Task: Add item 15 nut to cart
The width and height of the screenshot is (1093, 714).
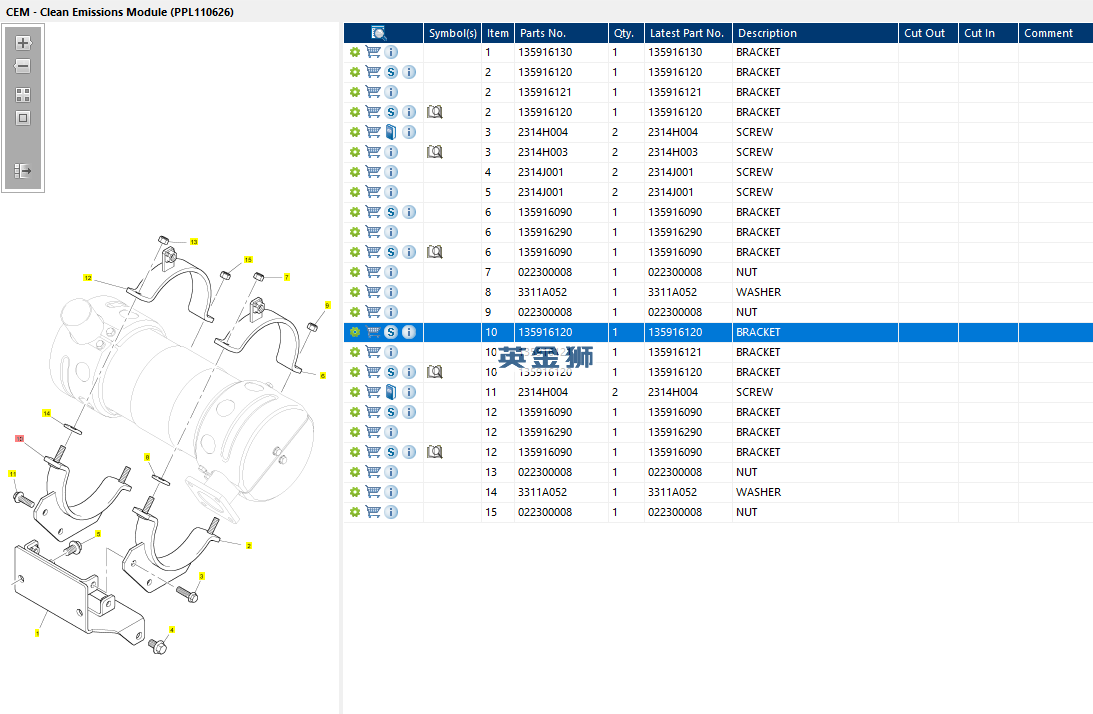Action: pyautogui.click(x=373, y=512)
